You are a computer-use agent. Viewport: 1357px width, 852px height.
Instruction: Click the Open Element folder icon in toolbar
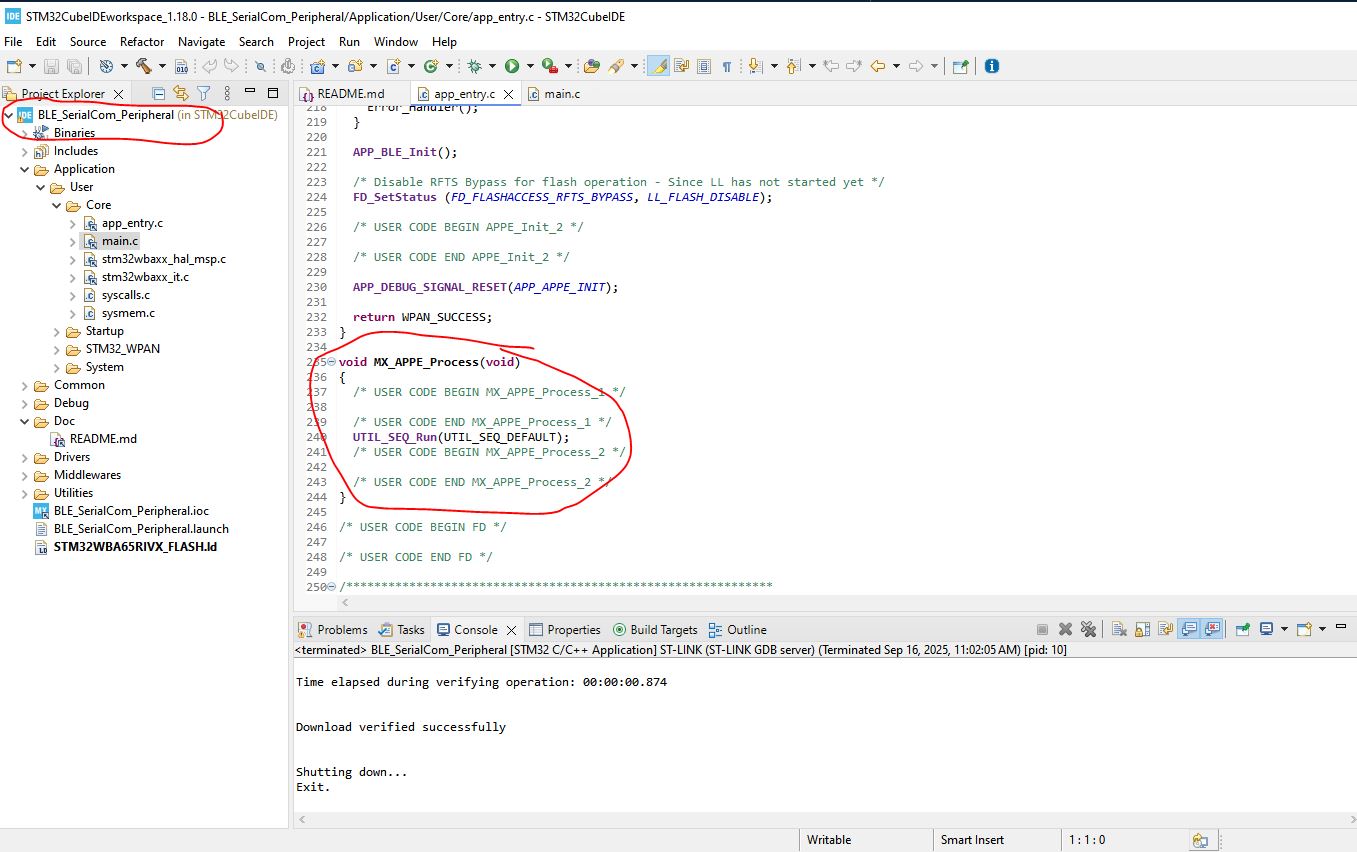pyautogui.click(x=591, y=66)
